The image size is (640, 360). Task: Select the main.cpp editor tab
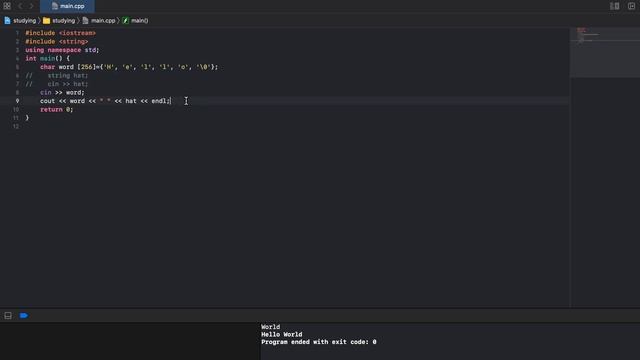68,6
